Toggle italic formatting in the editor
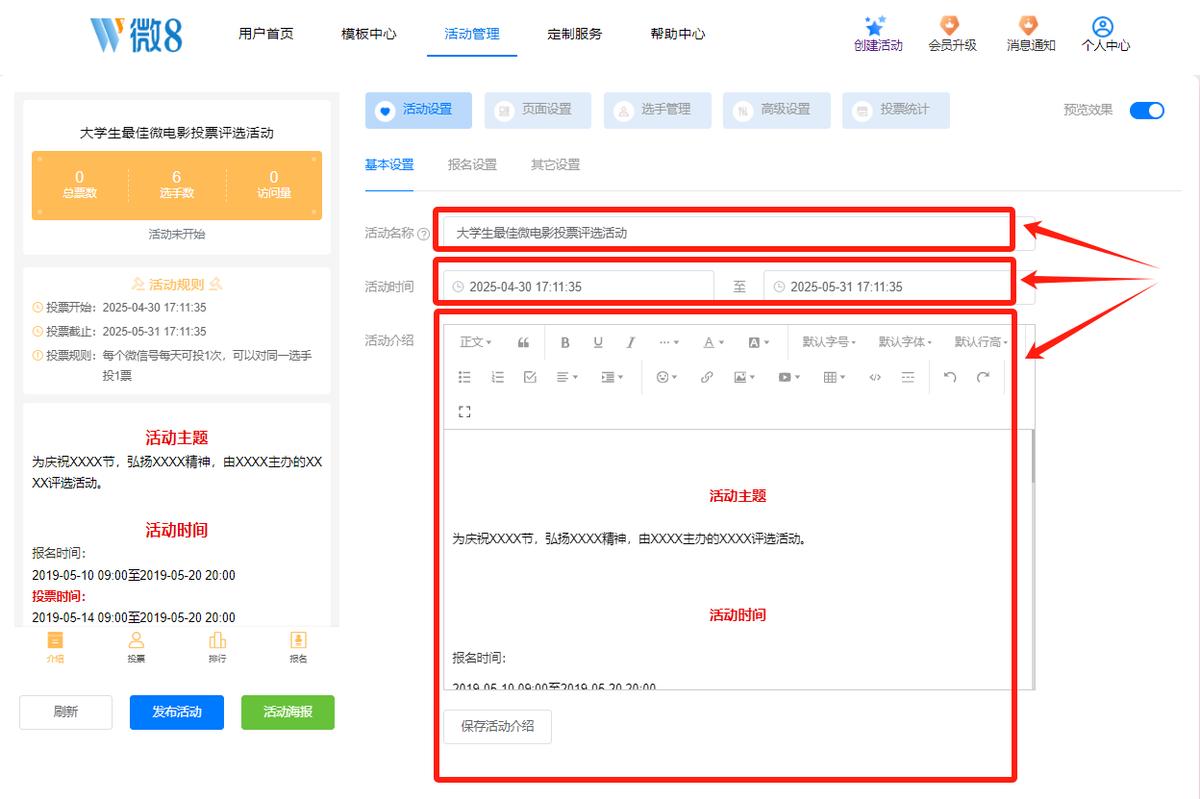 (x=631, y=342)
